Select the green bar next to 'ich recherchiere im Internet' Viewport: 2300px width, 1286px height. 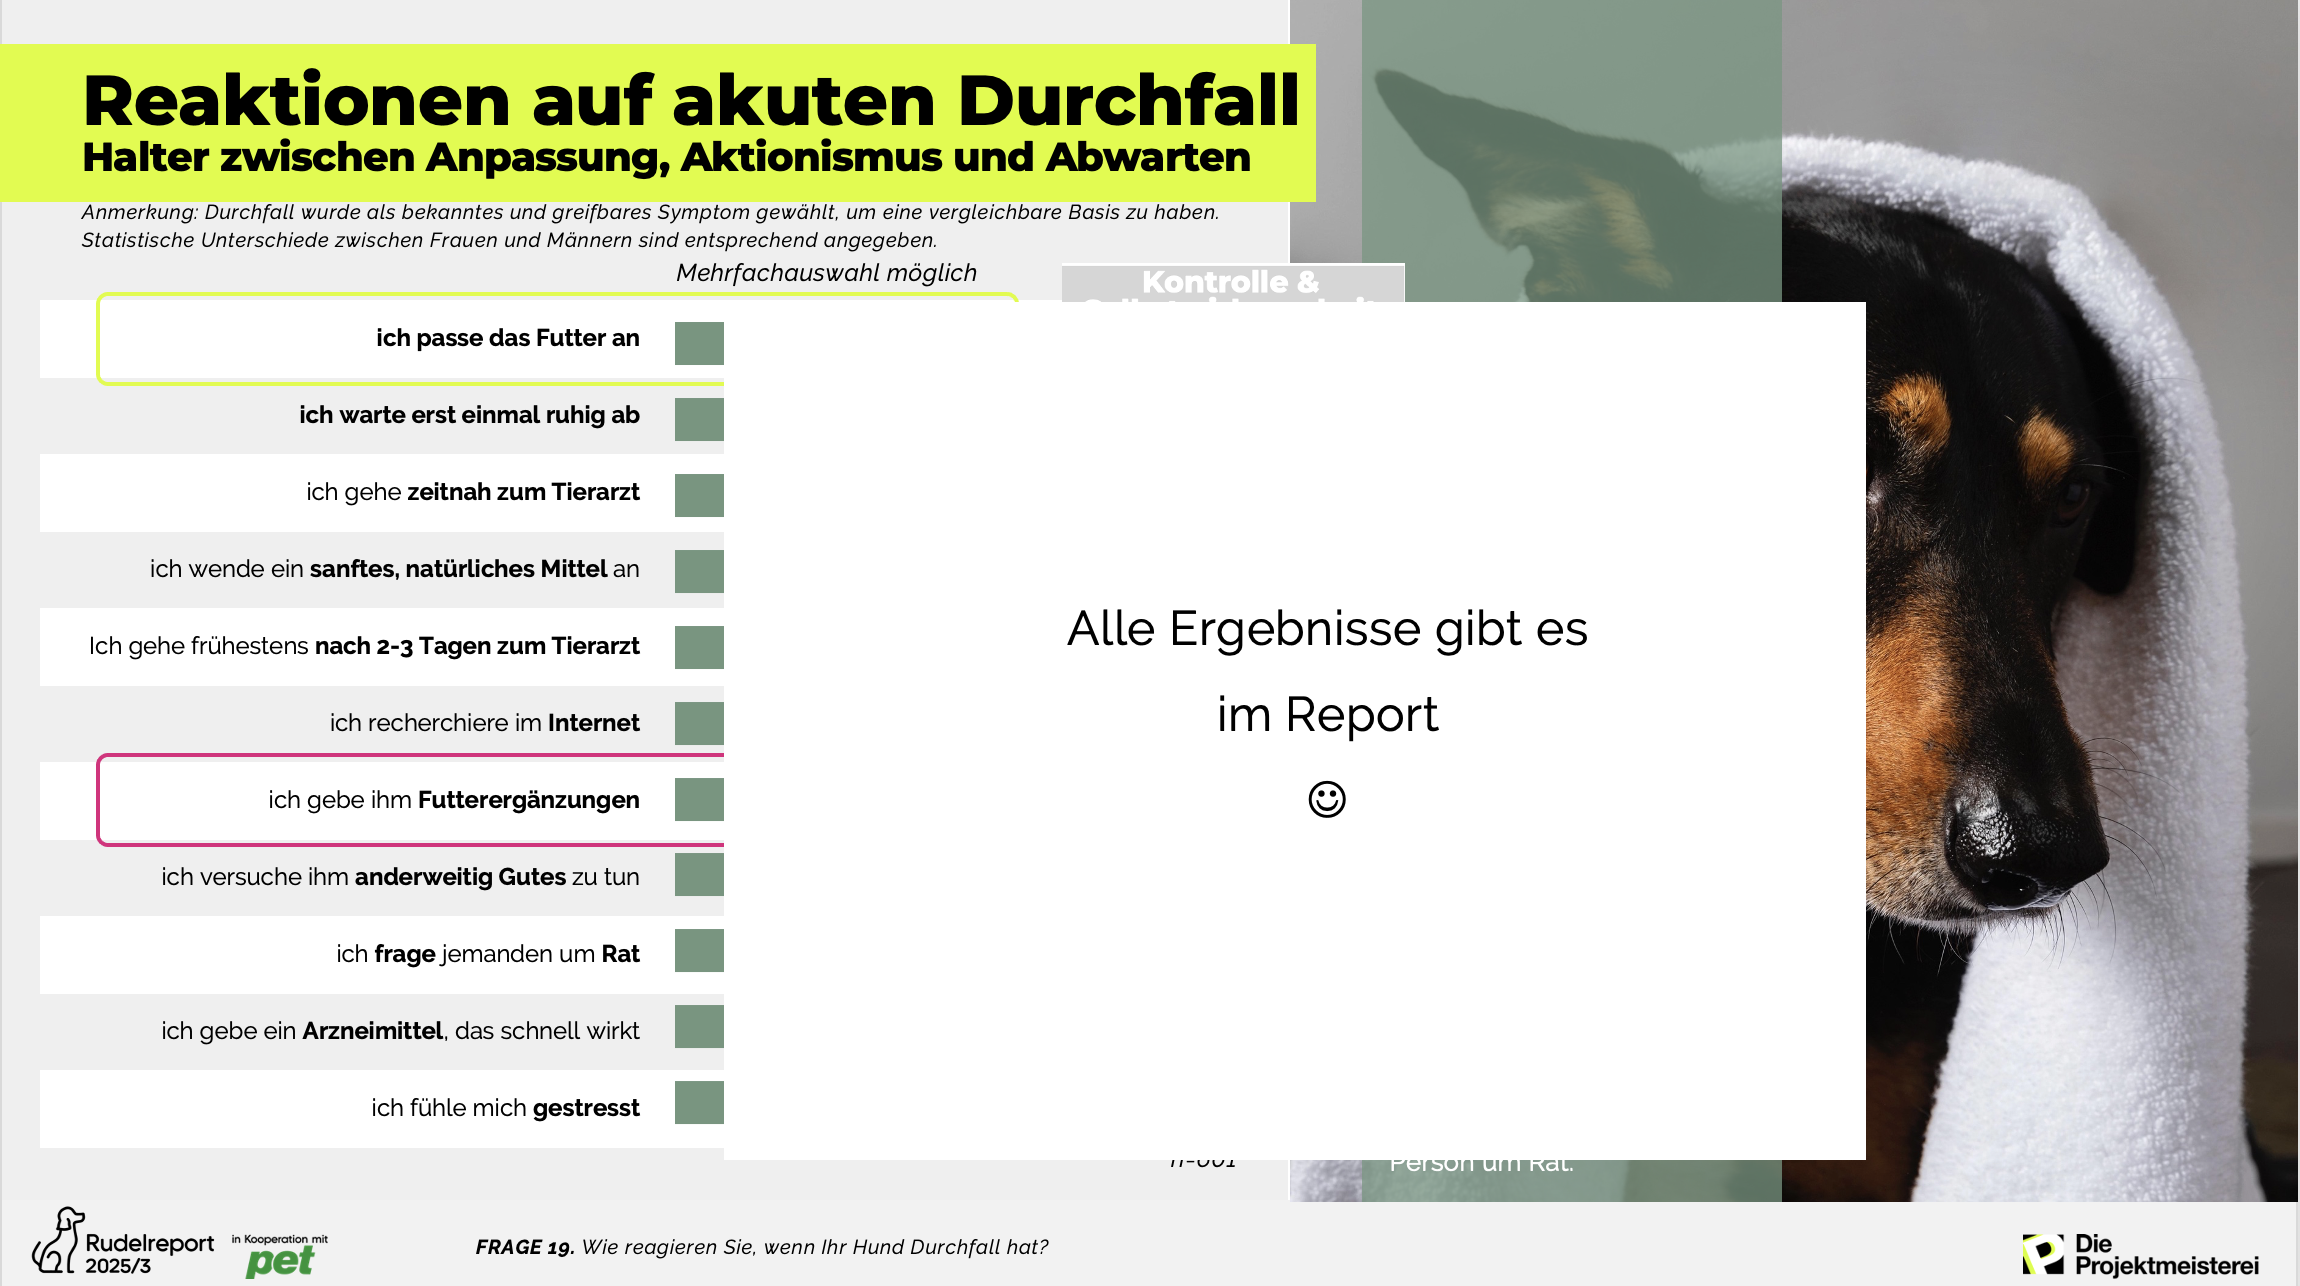tap(700, 722)
